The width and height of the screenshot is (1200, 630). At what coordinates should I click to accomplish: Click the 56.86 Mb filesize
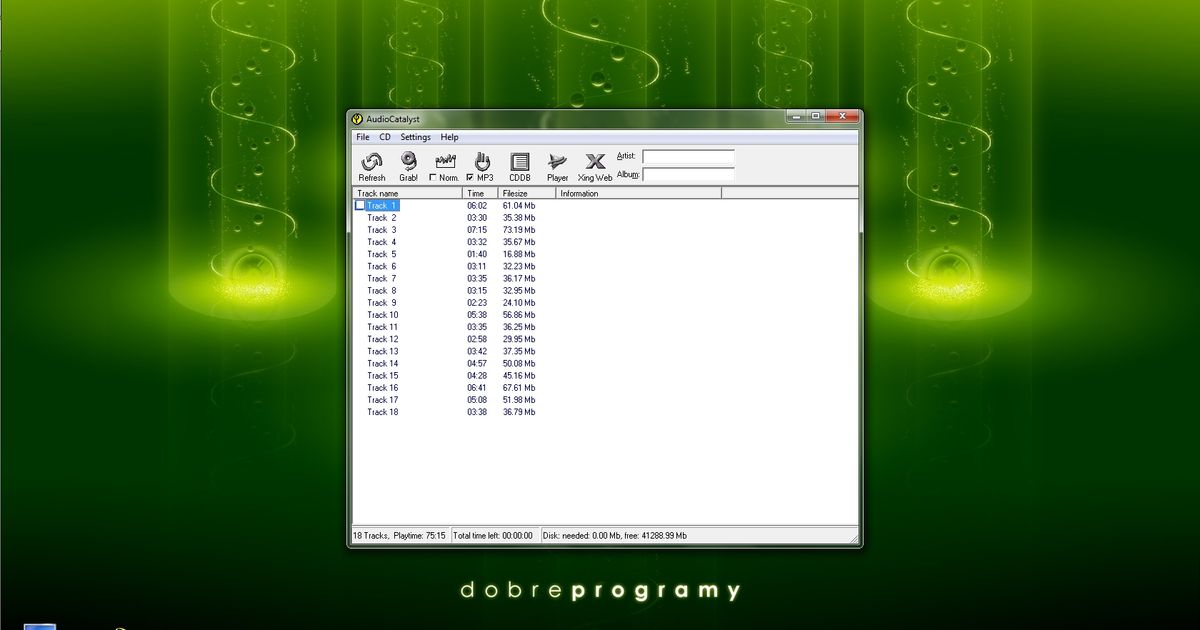tap(519, 315)
